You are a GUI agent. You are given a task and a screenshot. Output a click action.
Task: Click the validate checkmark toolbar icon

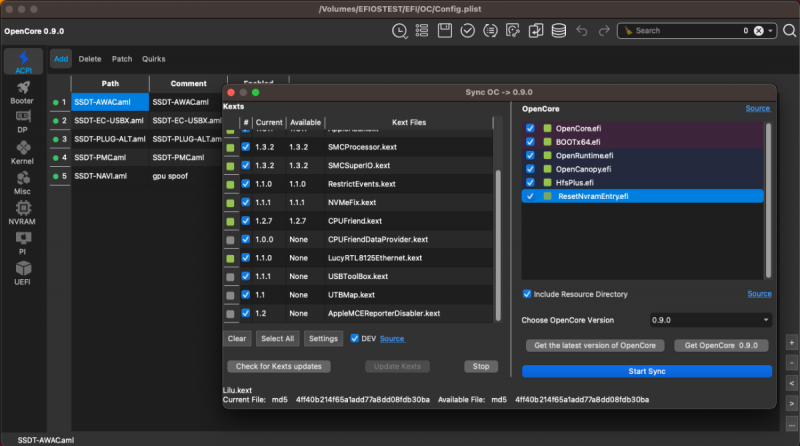pos(468,31)
